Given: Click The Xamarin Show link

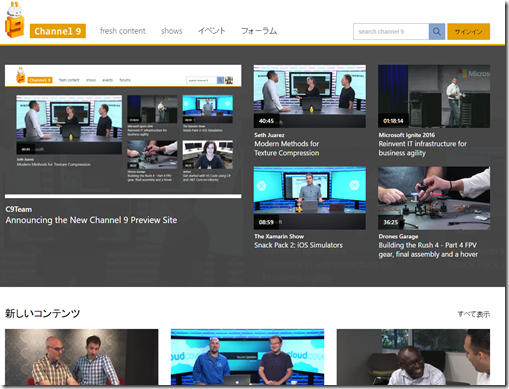Looking at the screenshot, I should tap(279, 236).
